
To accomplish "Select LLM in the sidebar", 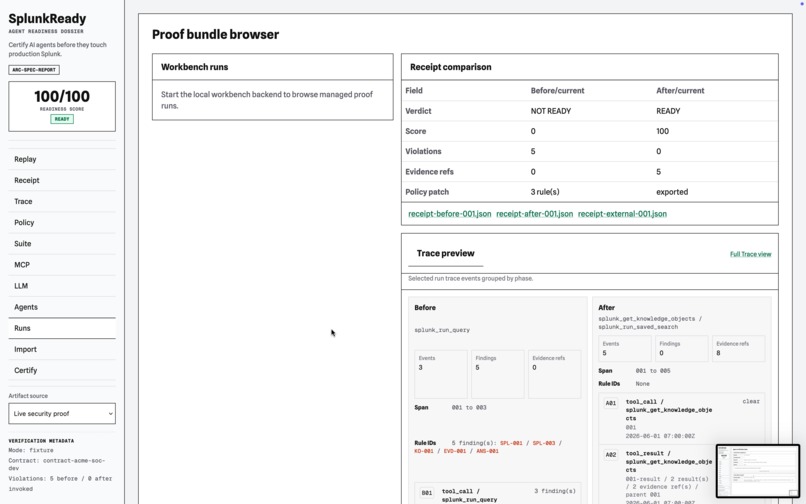I will coord(62,285).
